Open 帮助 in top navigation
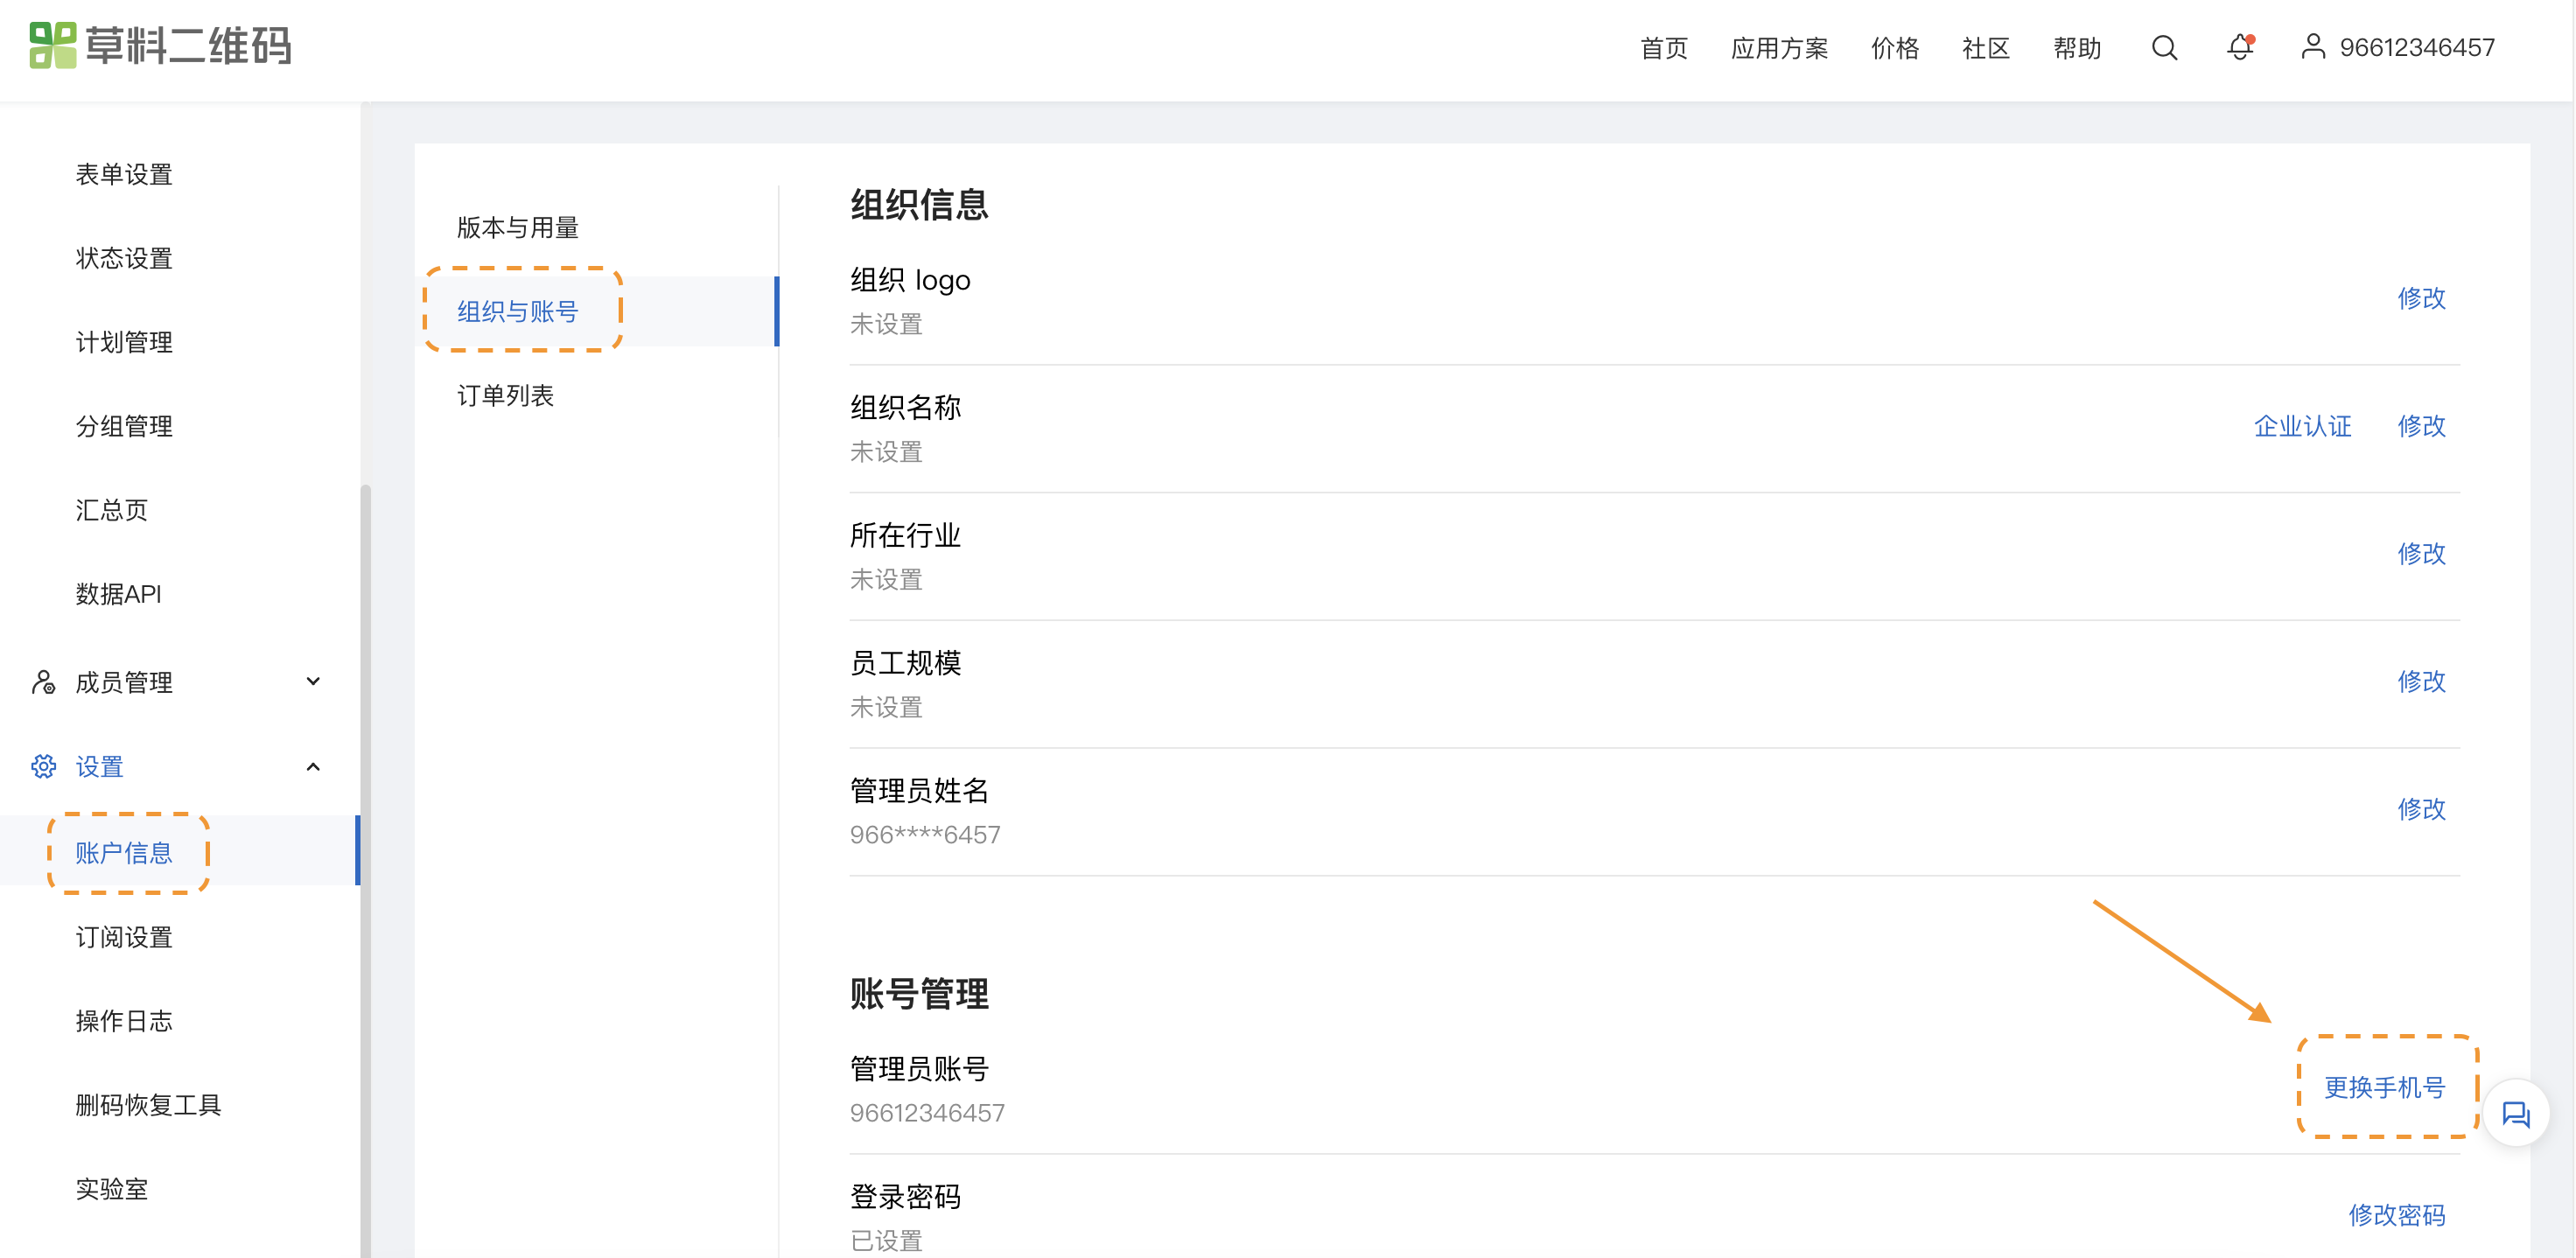Image resolution: width=2576 pixels, height=1258 pixels. [x=2077, y=48]
